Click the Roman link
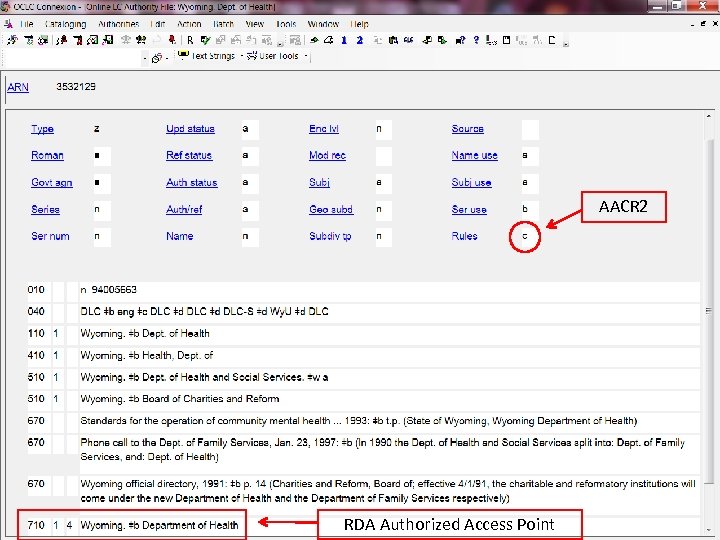This screenshot has width=720, height=540. (47, 156)
